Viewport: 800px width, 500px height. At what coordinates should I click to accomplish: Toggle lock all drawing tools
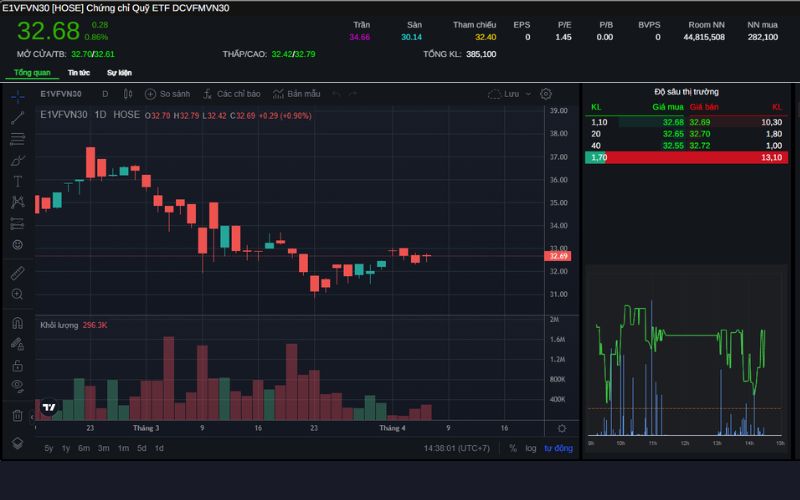click(x=17, y=365)
